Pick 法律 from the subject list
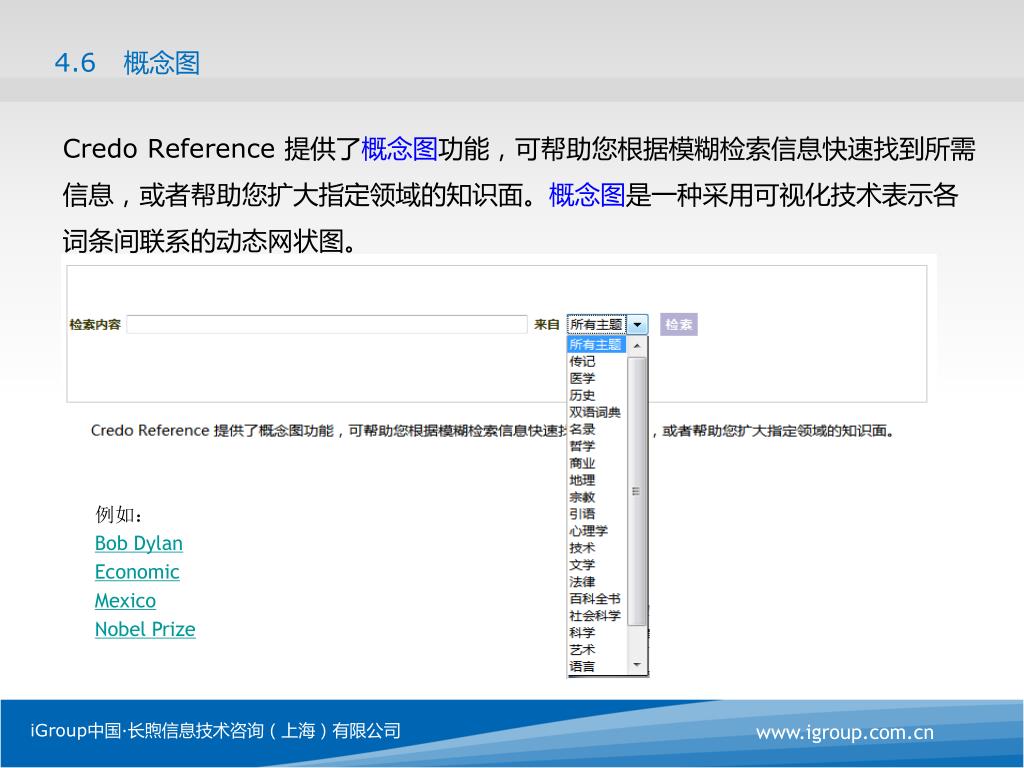1024x768 pixels. pos(582,582)
